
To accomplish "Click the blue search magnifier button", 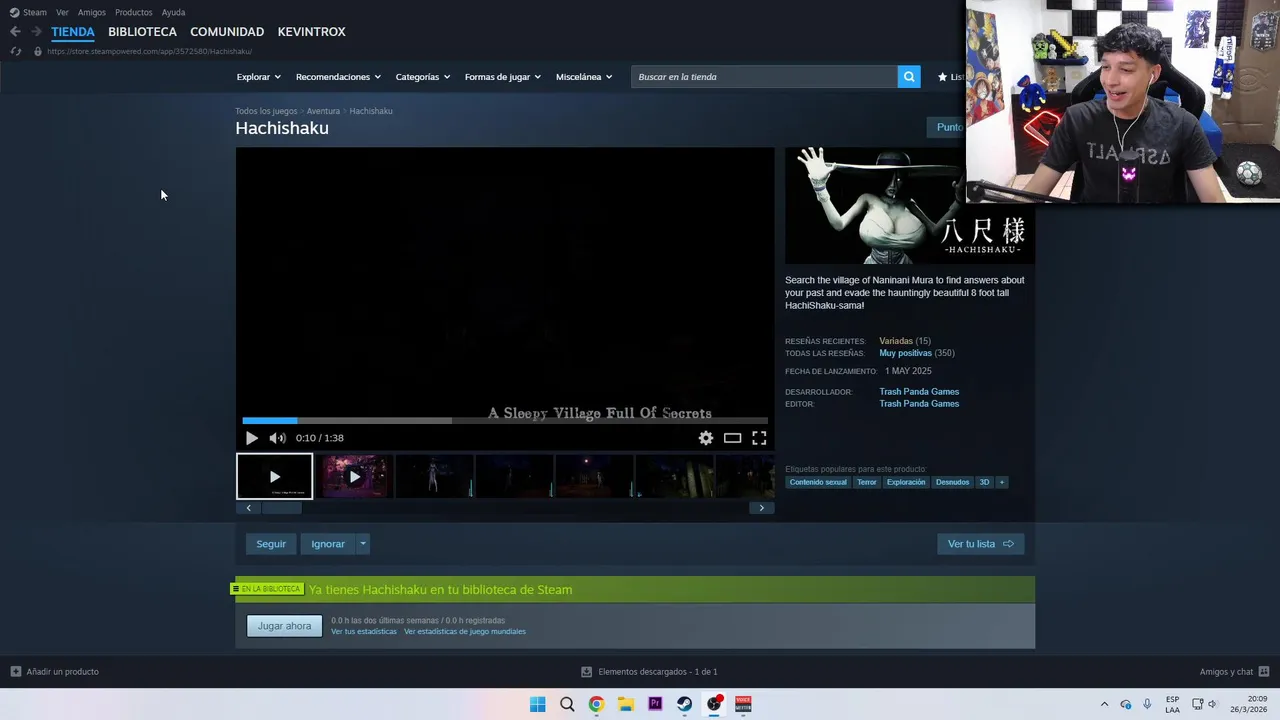I will click(x=909, y=77).
